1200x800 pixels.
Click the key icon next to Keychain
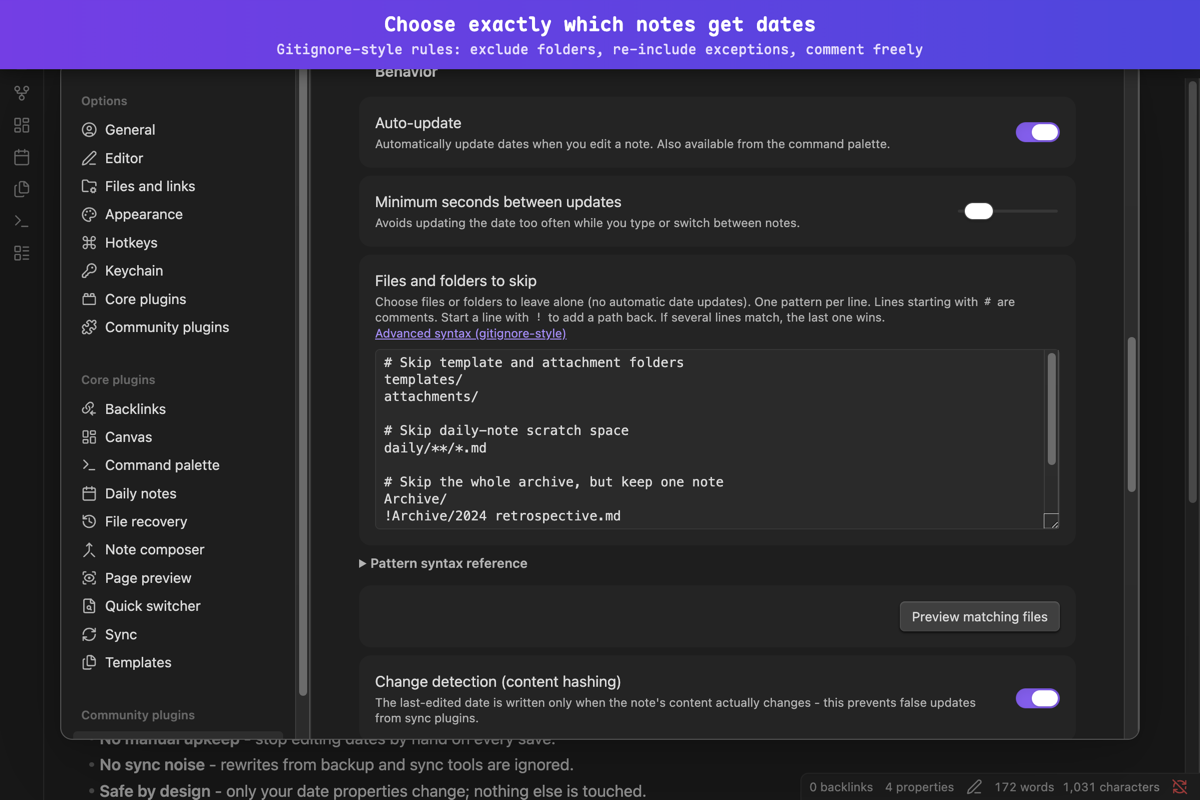click(89, 270)
